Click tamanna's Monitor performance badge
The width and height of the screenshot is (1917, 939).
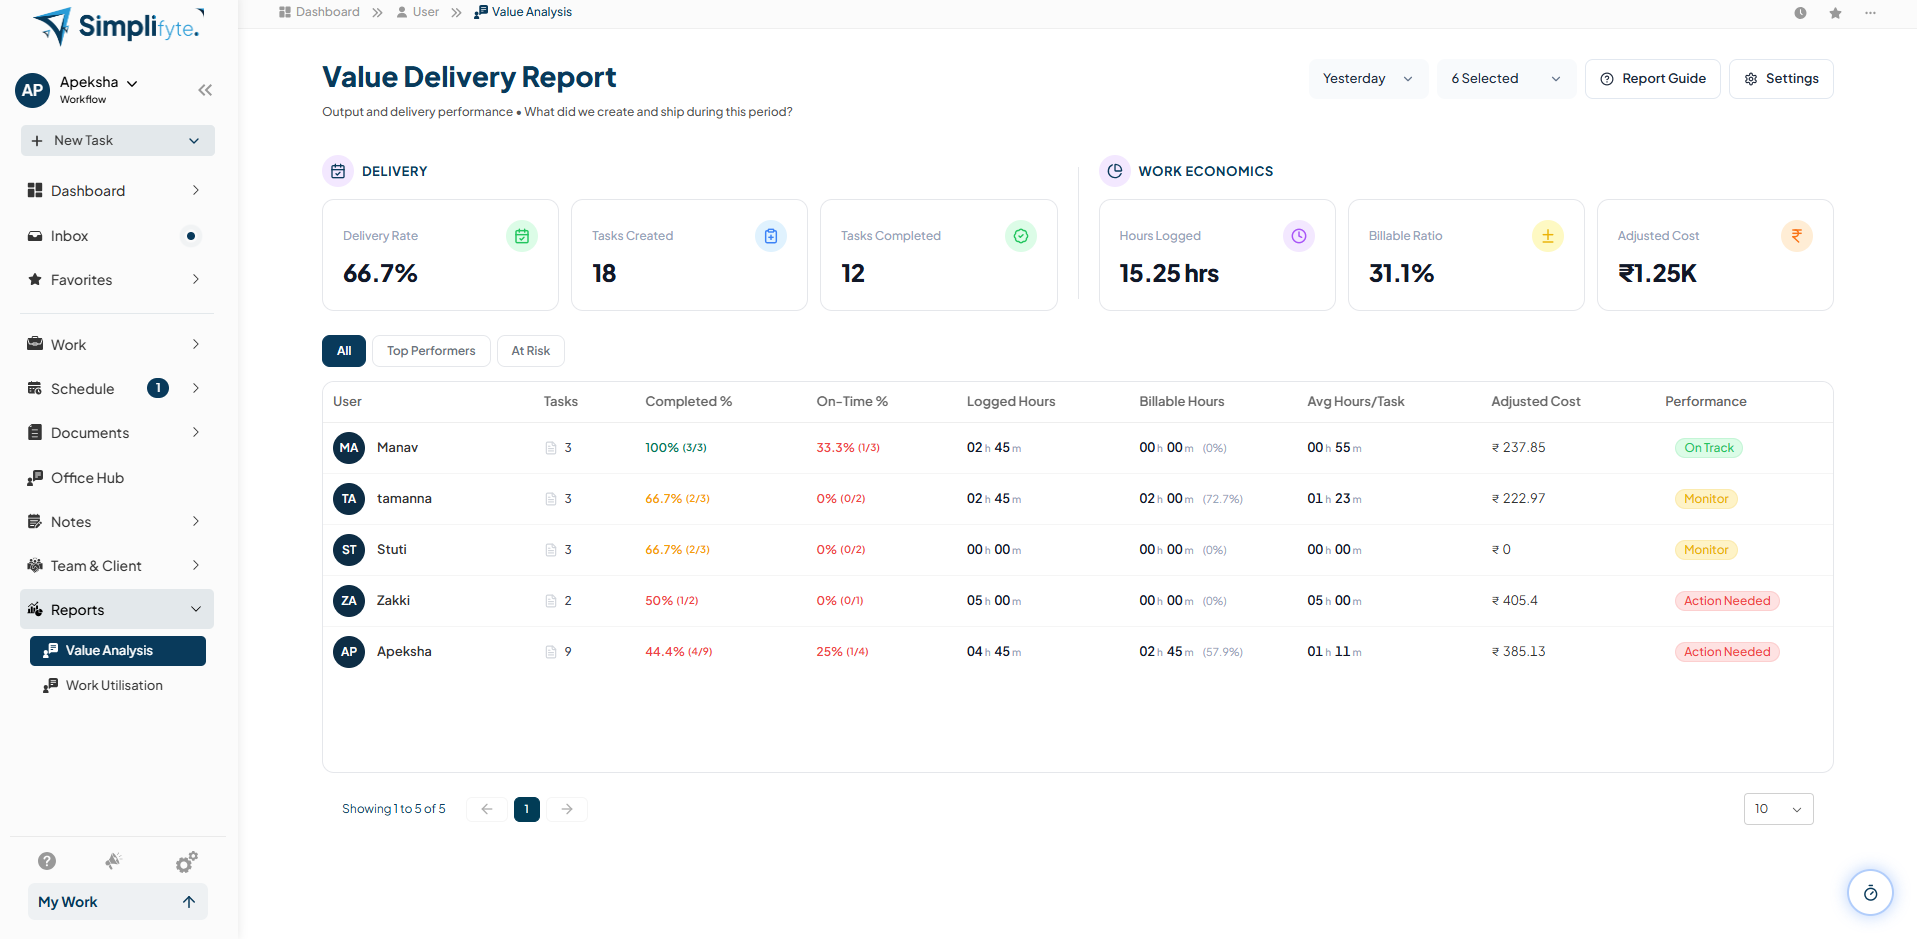pos(1706,499)
